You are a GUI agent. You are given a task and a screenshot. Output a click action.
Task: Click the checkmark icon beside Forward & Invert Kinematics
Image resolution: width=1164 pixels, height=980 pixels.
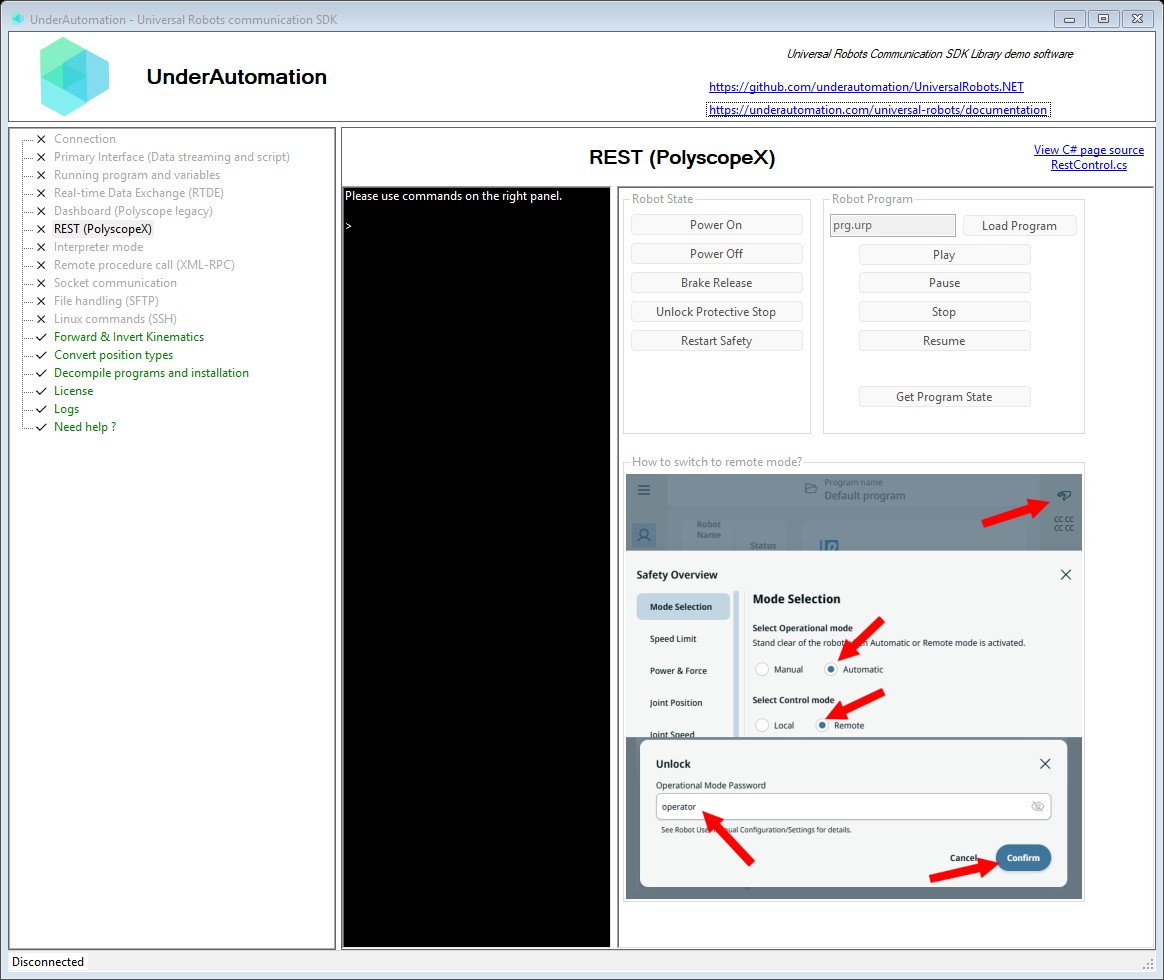[42, 337]
